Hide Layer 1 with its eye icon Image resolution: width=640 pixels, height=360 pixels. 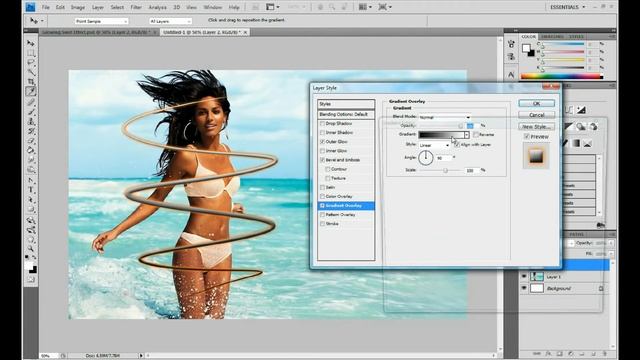[524, 277]
